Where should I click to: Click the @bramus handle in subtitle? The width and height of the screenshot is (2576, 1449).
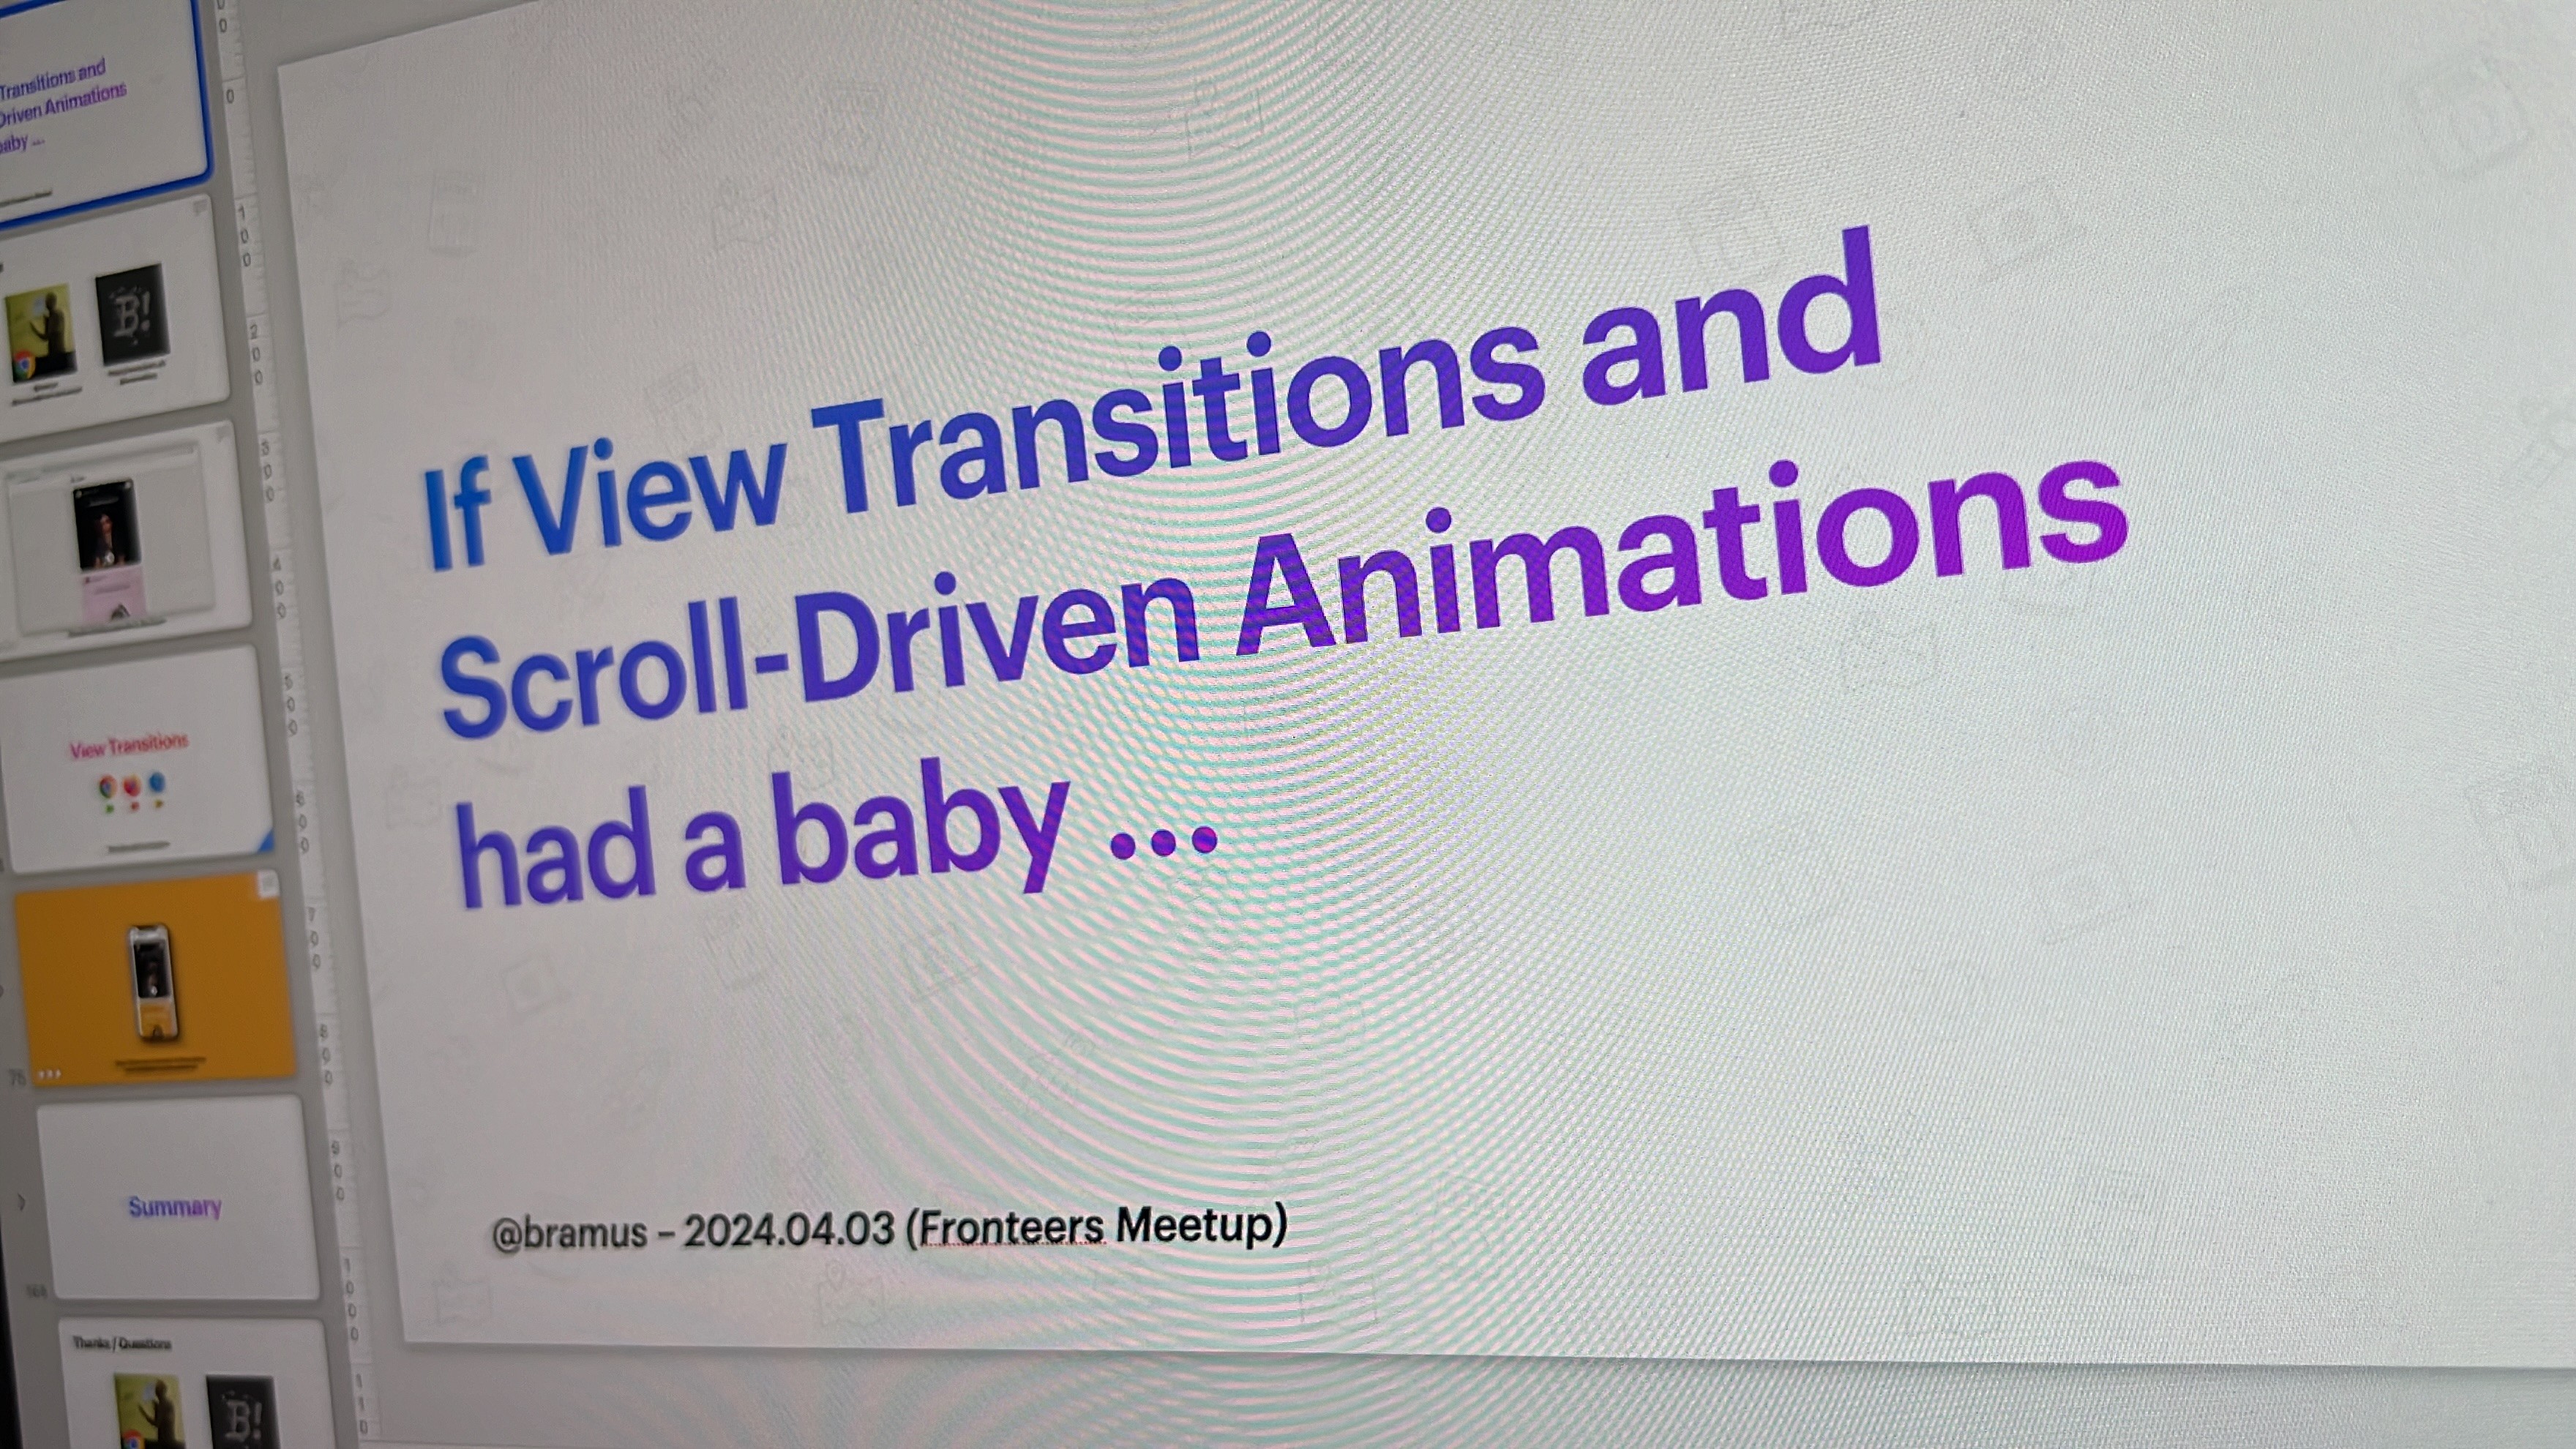(x=570, y=1234)
